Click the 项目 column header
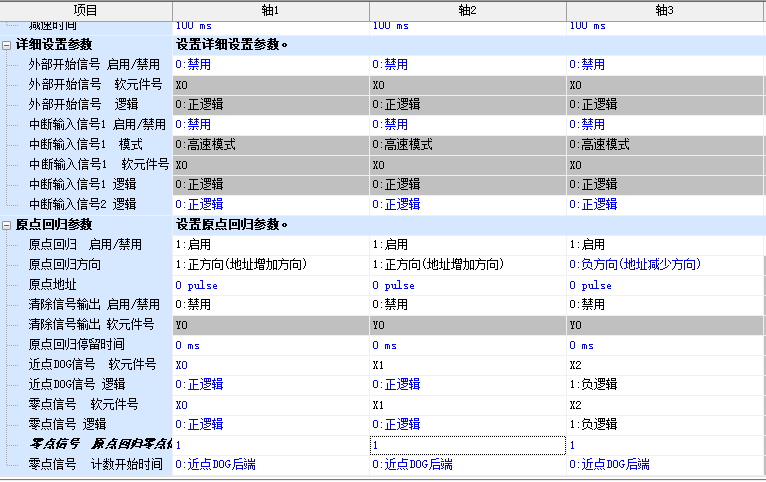Screen dimensions: 766x482 [x=86, y=10]
